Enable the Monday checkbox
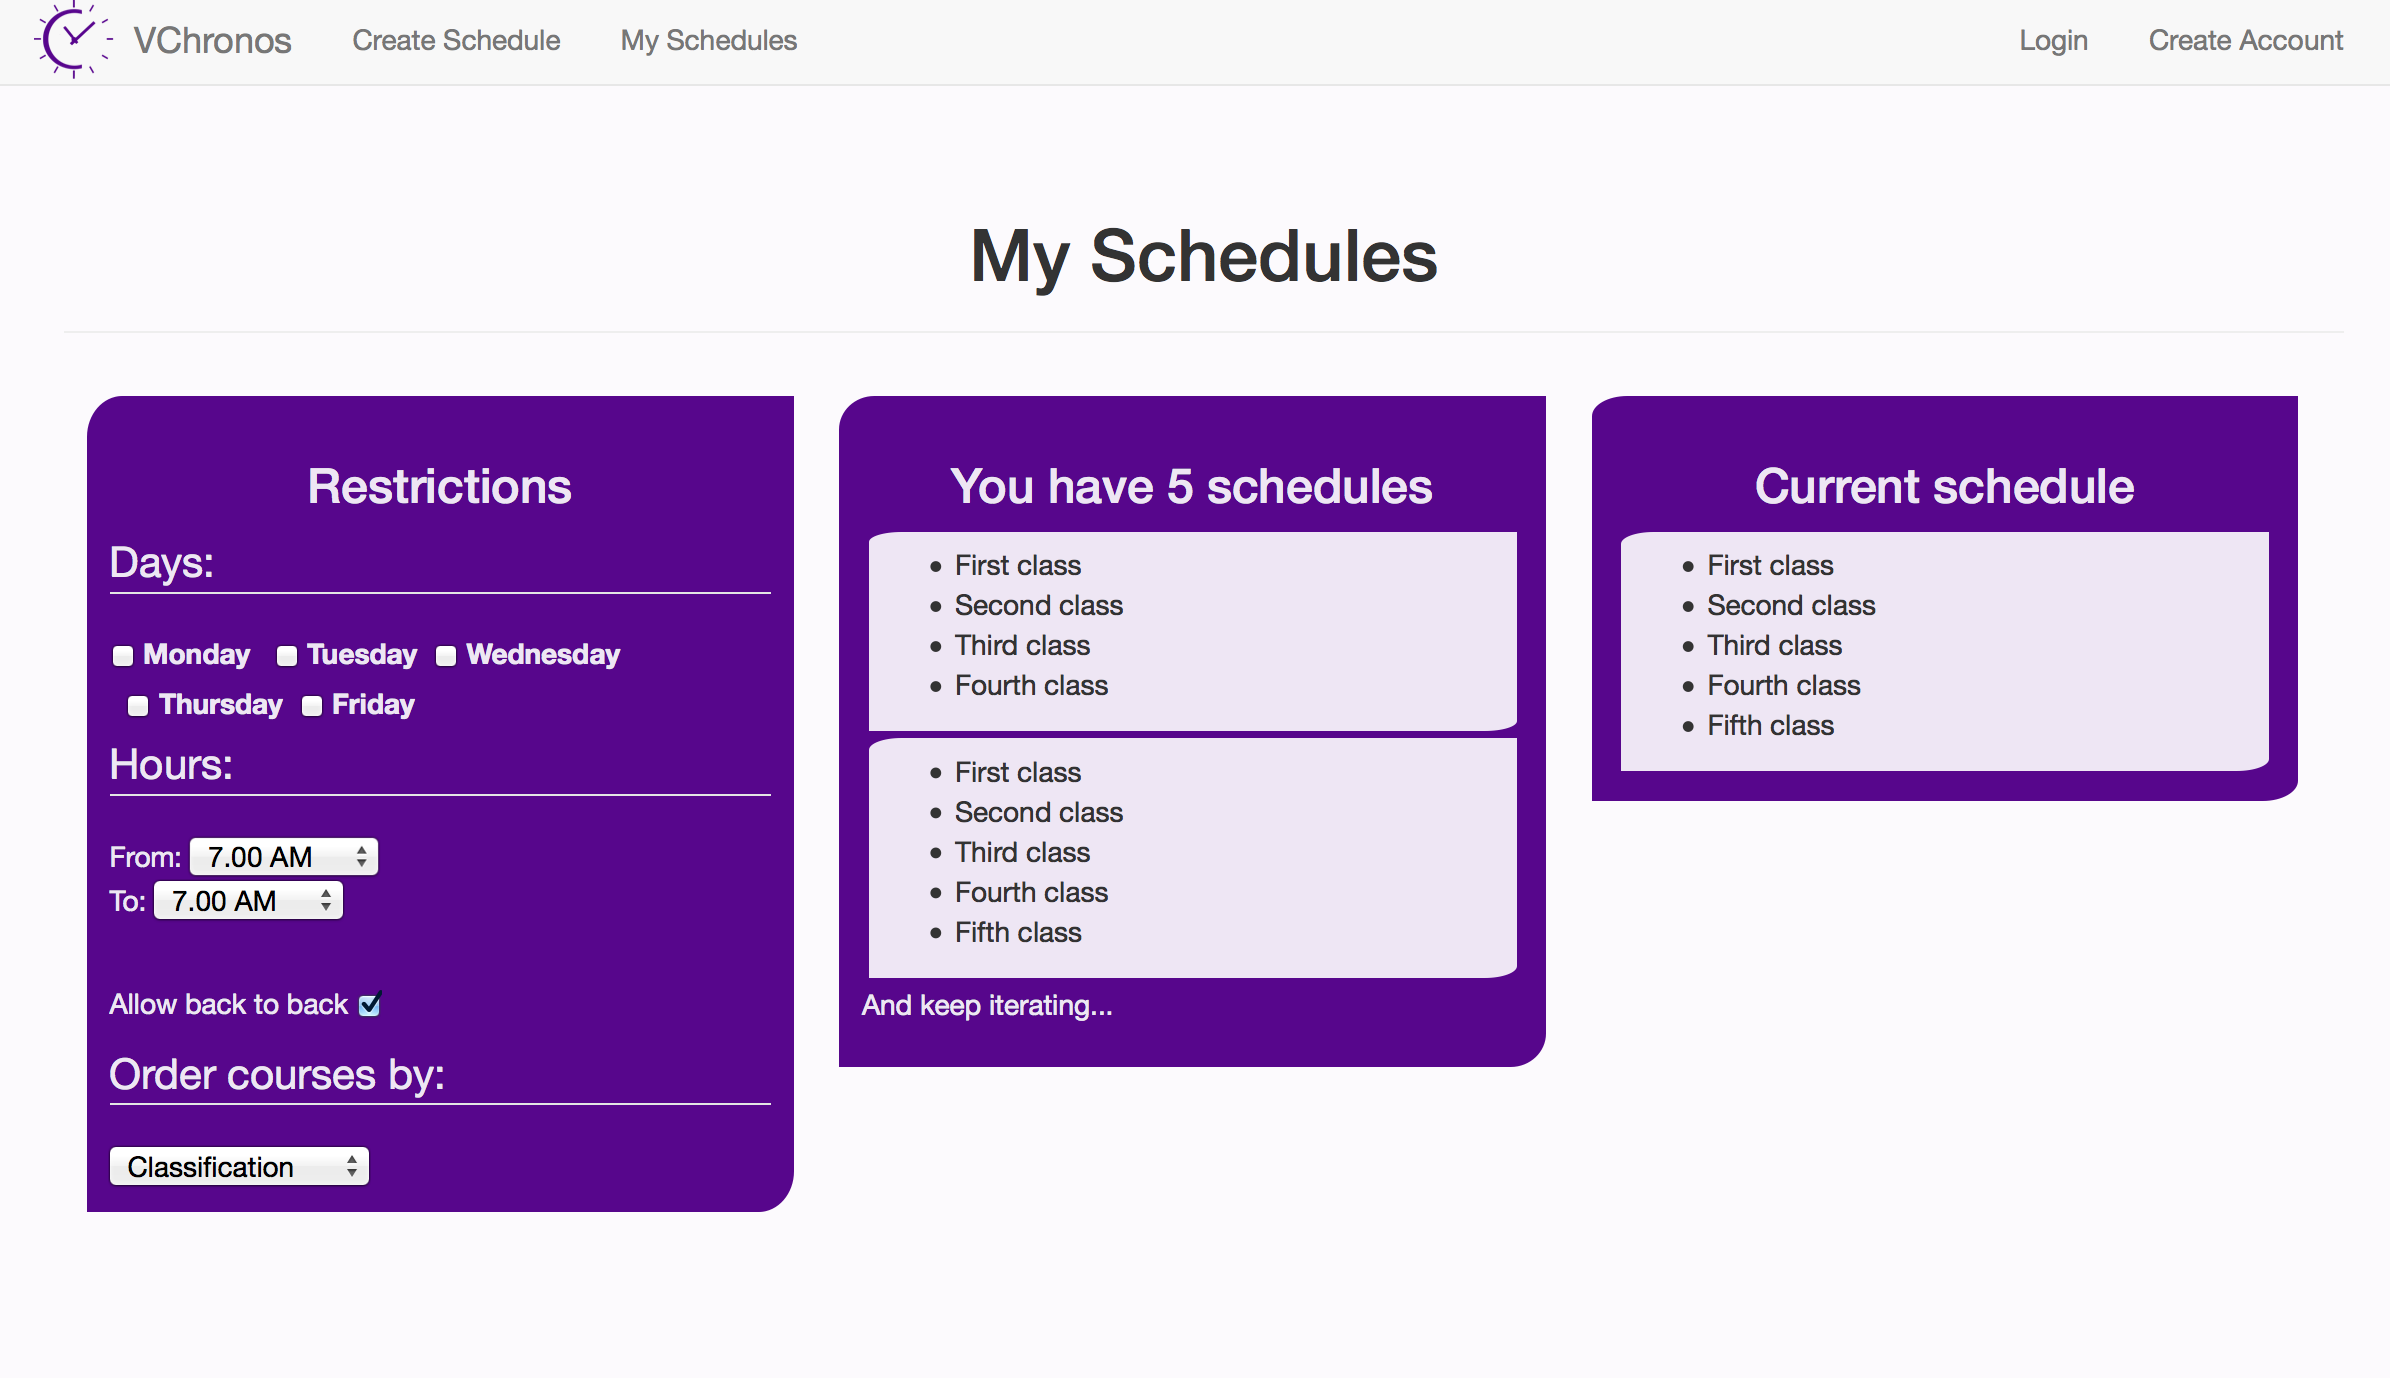 coord(123,656)
